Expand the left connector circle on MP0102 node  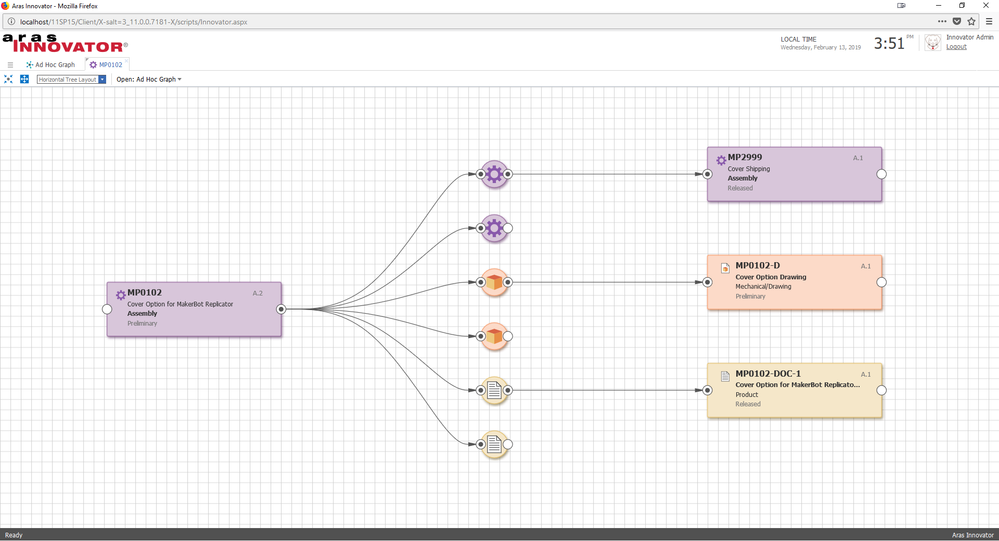click(107, 309)
